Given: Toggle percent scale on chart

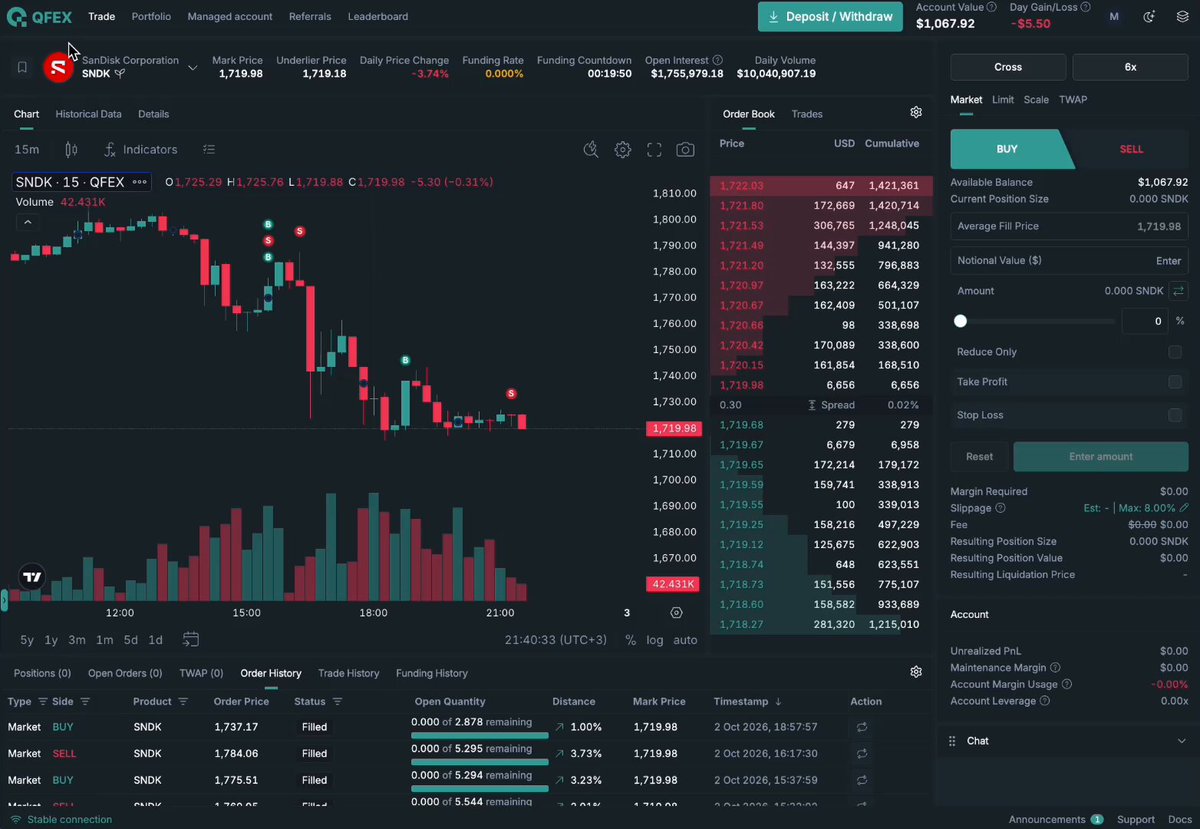Looking at the screenshot, I should 630,640.
